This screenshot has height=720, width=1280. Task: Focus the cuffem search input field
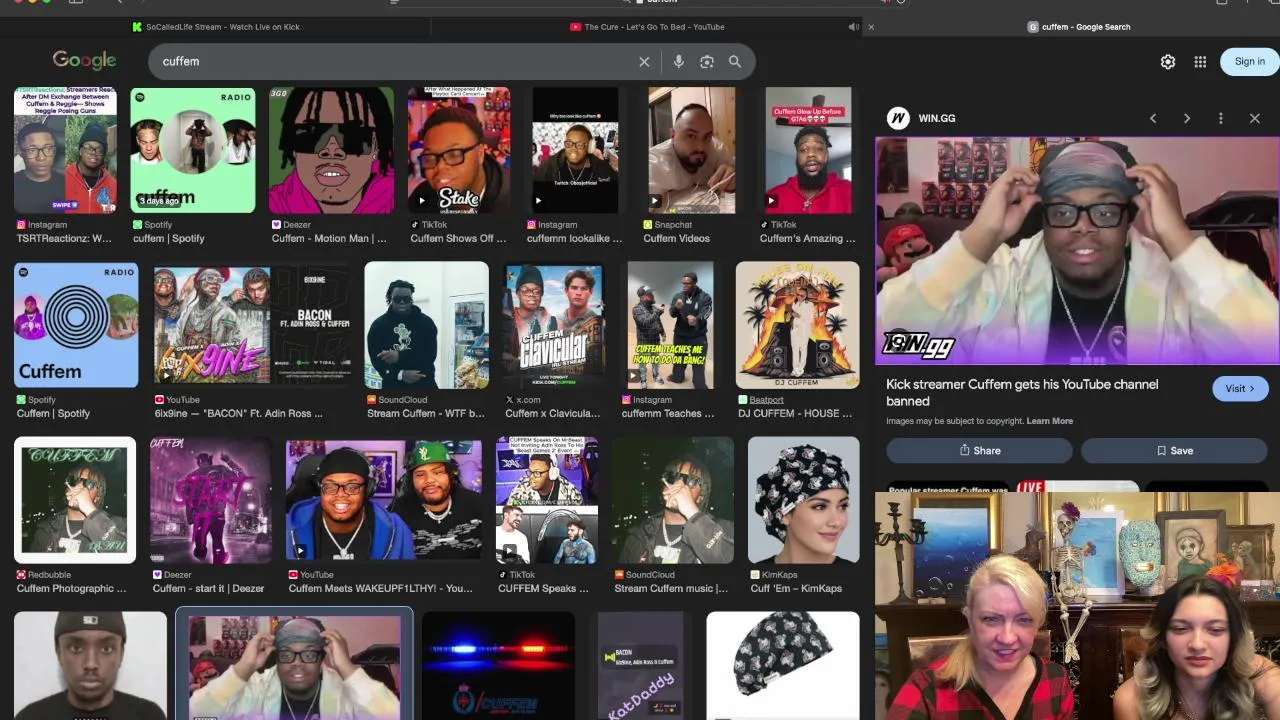pos(395,62)
